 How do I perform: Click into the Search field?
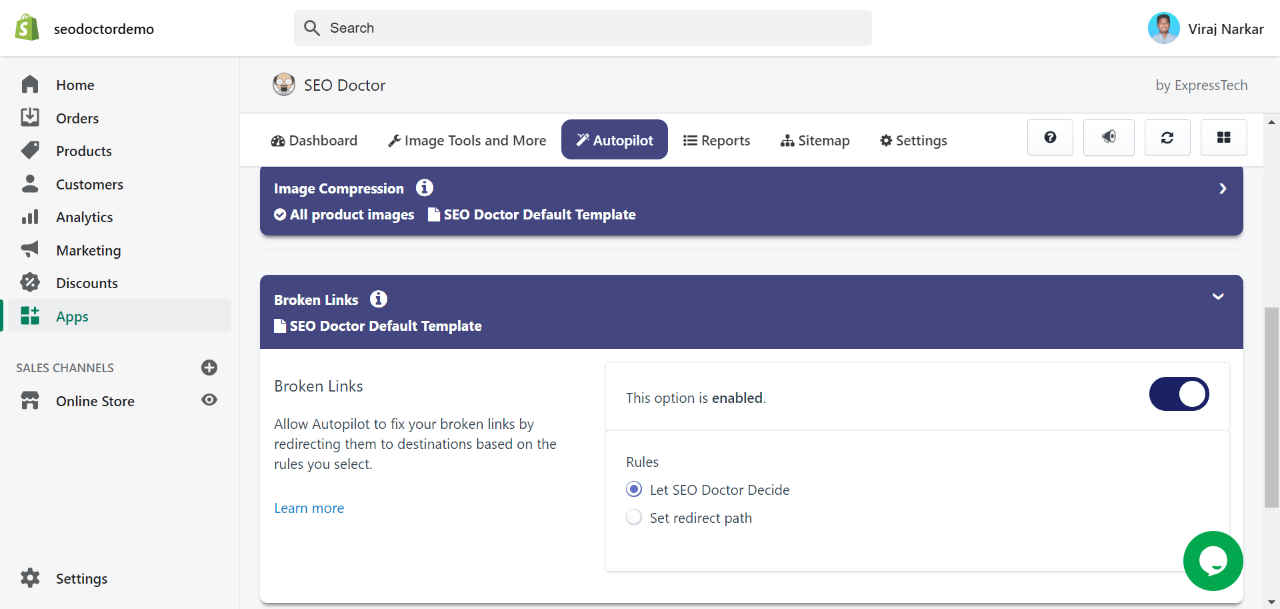click(x=583, y=28)
